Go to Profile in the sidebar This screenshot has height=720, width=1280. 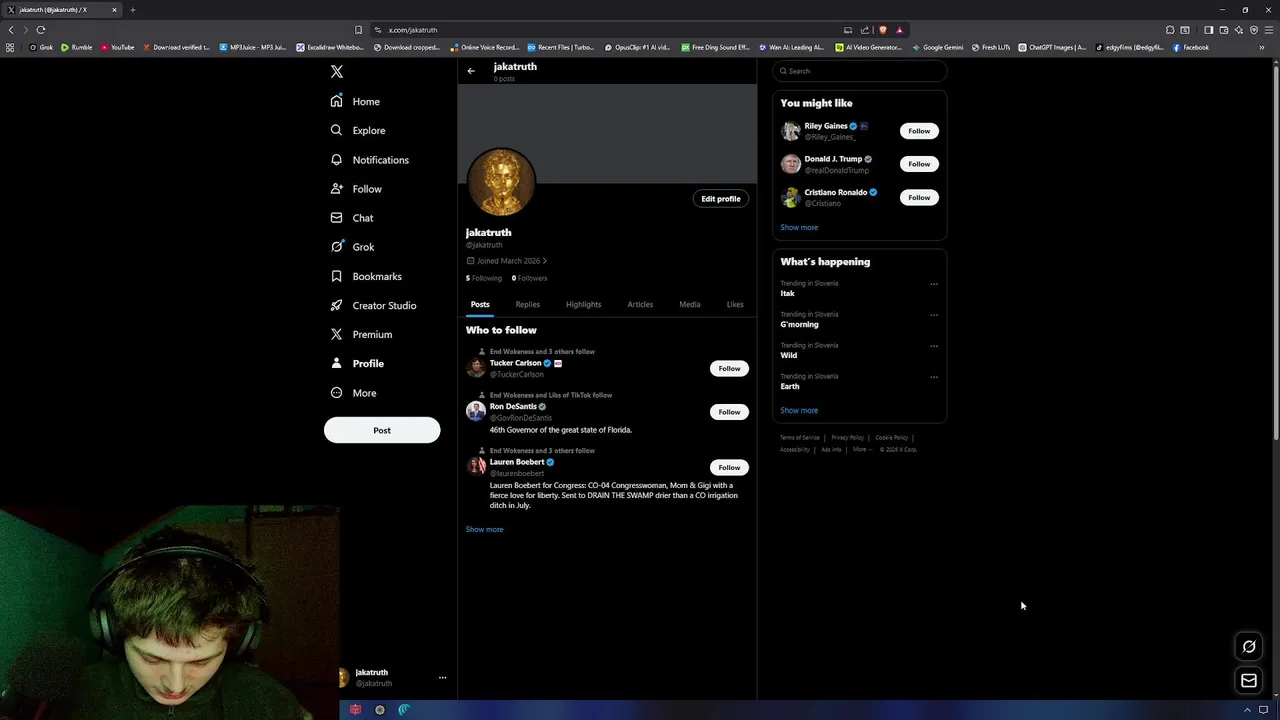[357, 364]
